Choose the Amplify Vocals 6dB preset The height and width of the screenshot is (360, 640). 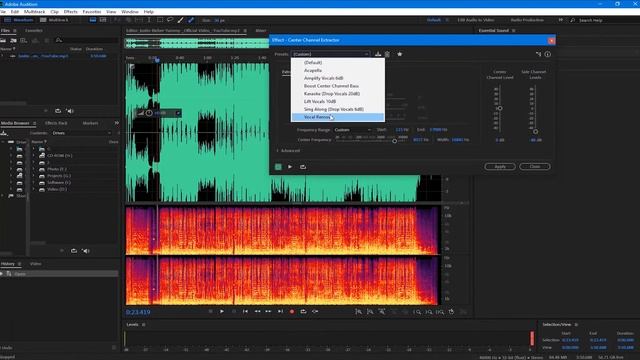point(338,78)
